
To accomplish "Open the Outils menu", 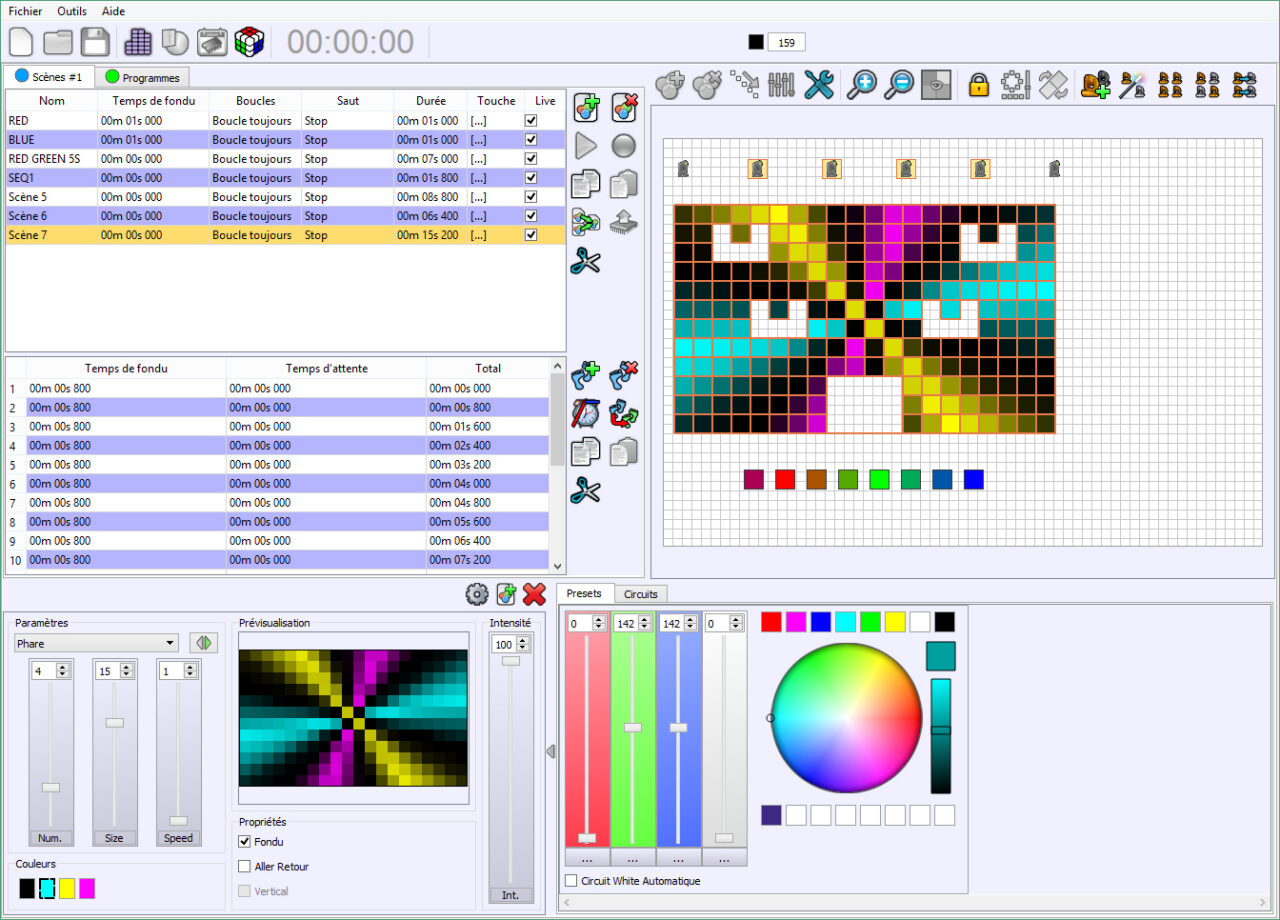I will pos(72,11).
